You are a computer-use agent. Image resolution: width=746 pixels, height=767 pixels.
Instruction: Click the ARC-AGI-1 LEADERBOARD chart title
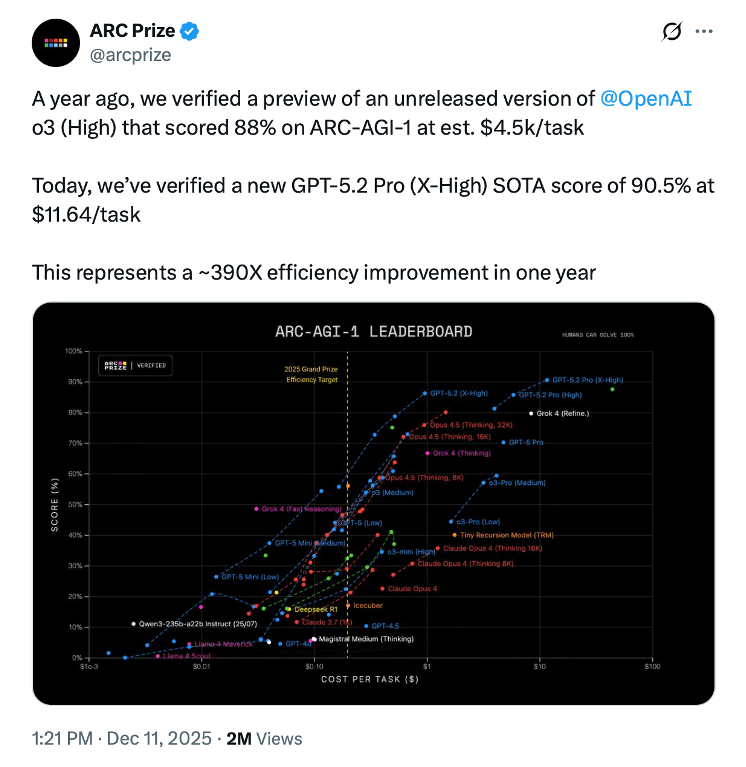(x=374, y=331)
